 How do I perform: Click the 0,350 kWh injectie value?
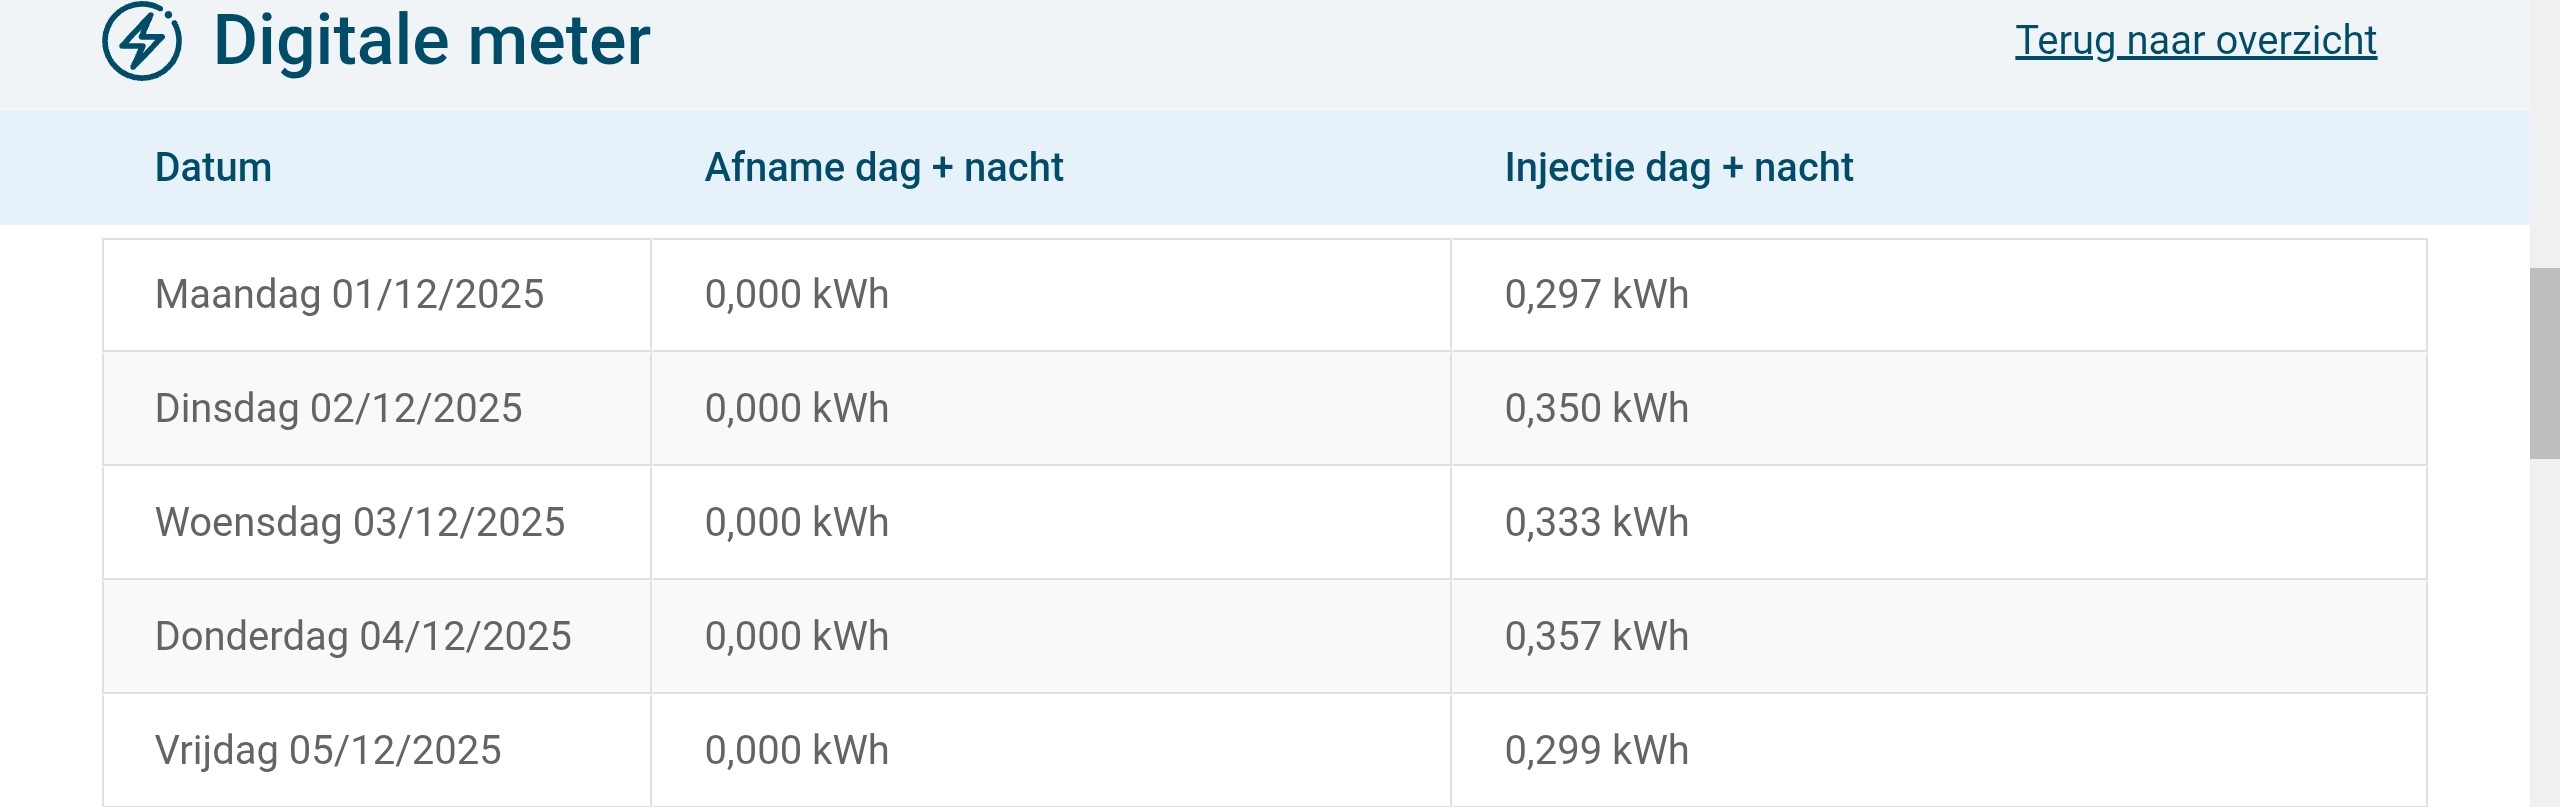point(1596,409)
